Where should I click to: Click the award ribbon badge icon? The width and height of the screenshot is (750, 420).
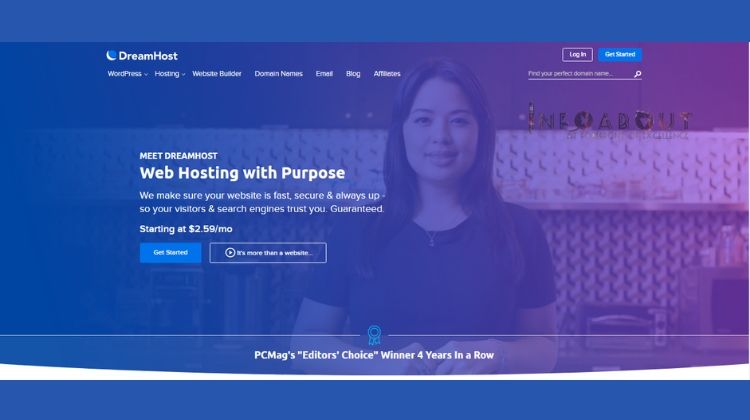tap(374, 335)
